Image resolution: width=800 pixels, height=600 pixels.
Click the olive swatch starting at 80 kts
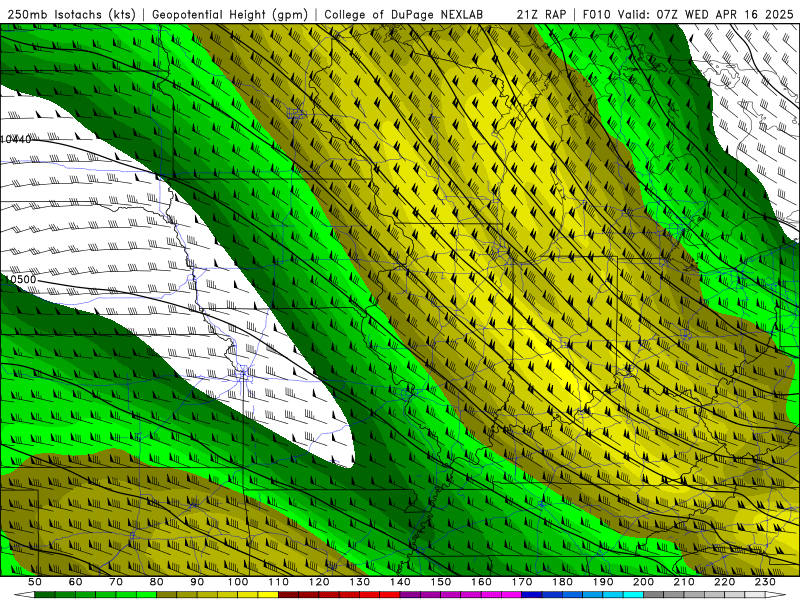(167, 595)
